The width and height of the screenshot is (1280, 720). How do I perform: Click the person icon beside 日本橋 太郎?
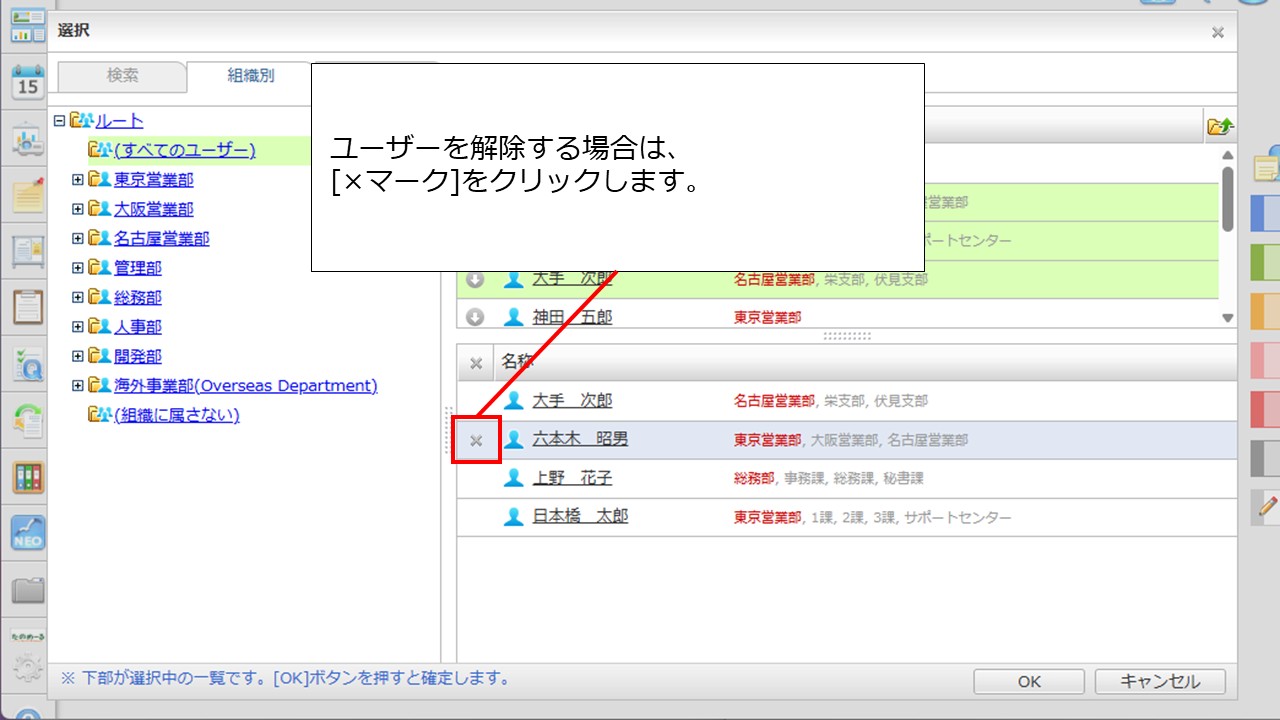(x=513, y=517)
